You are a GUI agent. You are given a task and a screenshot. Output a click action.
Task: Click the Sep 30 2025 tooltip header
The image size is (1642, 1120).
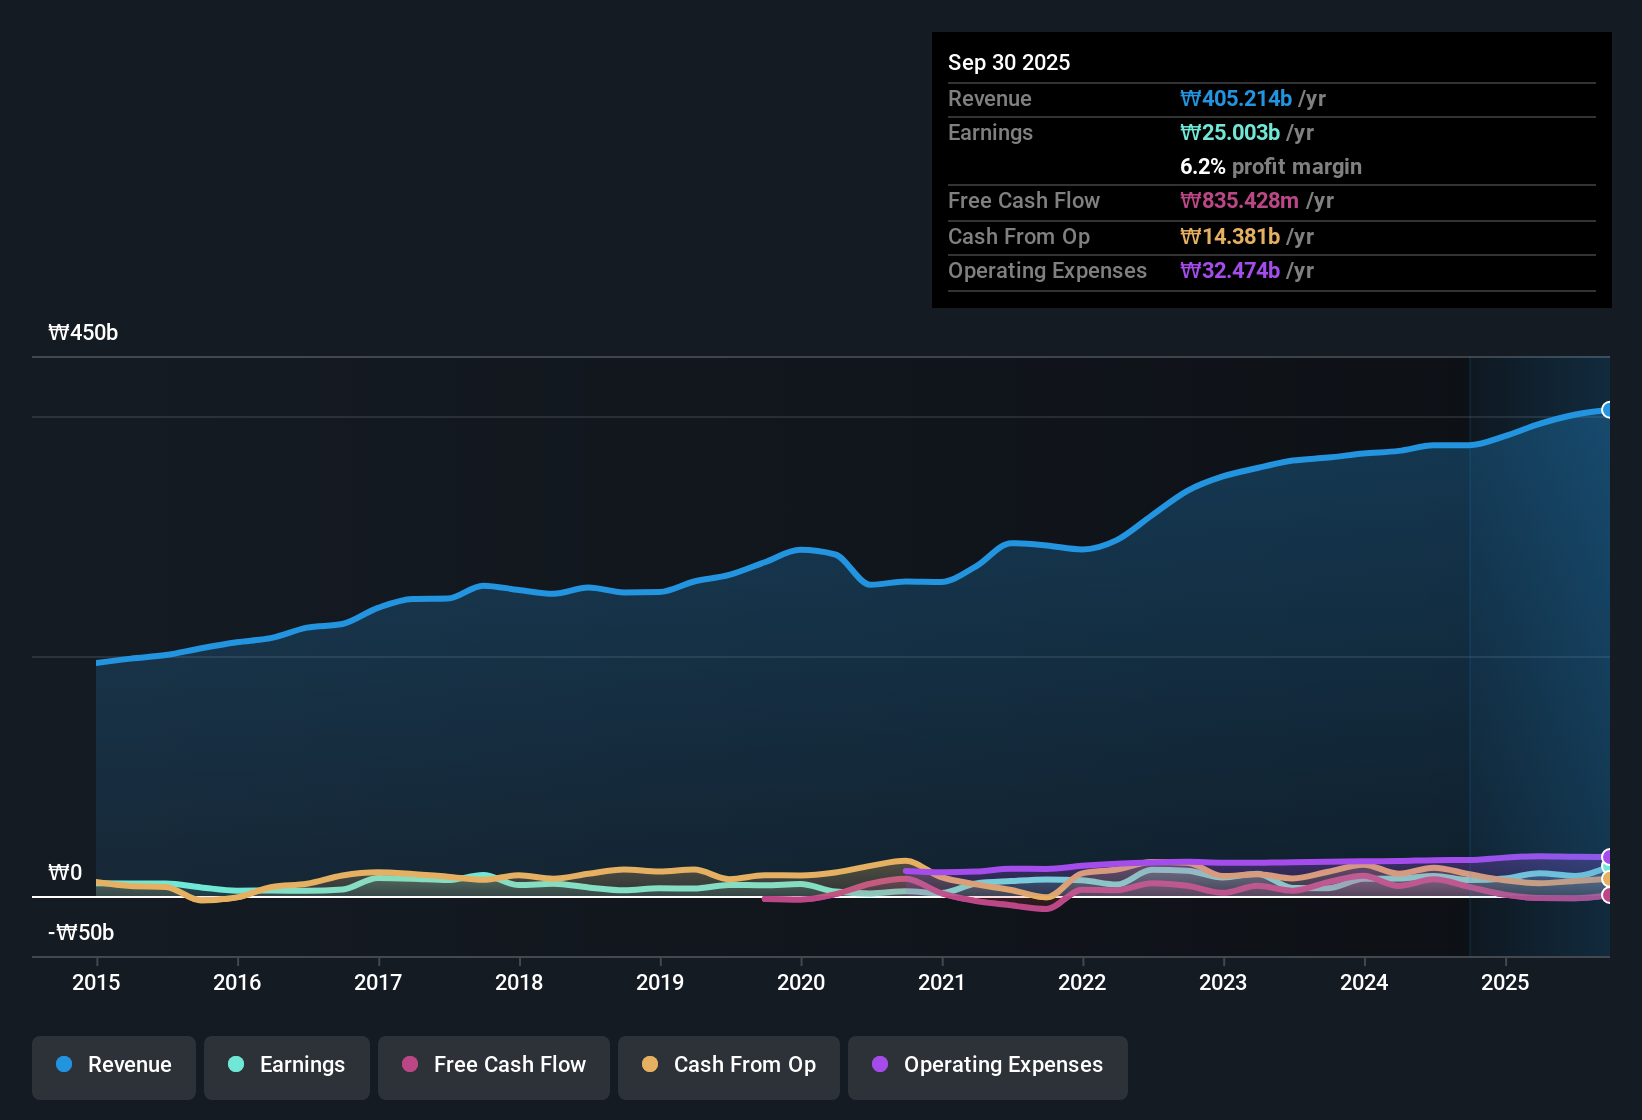(1009, 62)
